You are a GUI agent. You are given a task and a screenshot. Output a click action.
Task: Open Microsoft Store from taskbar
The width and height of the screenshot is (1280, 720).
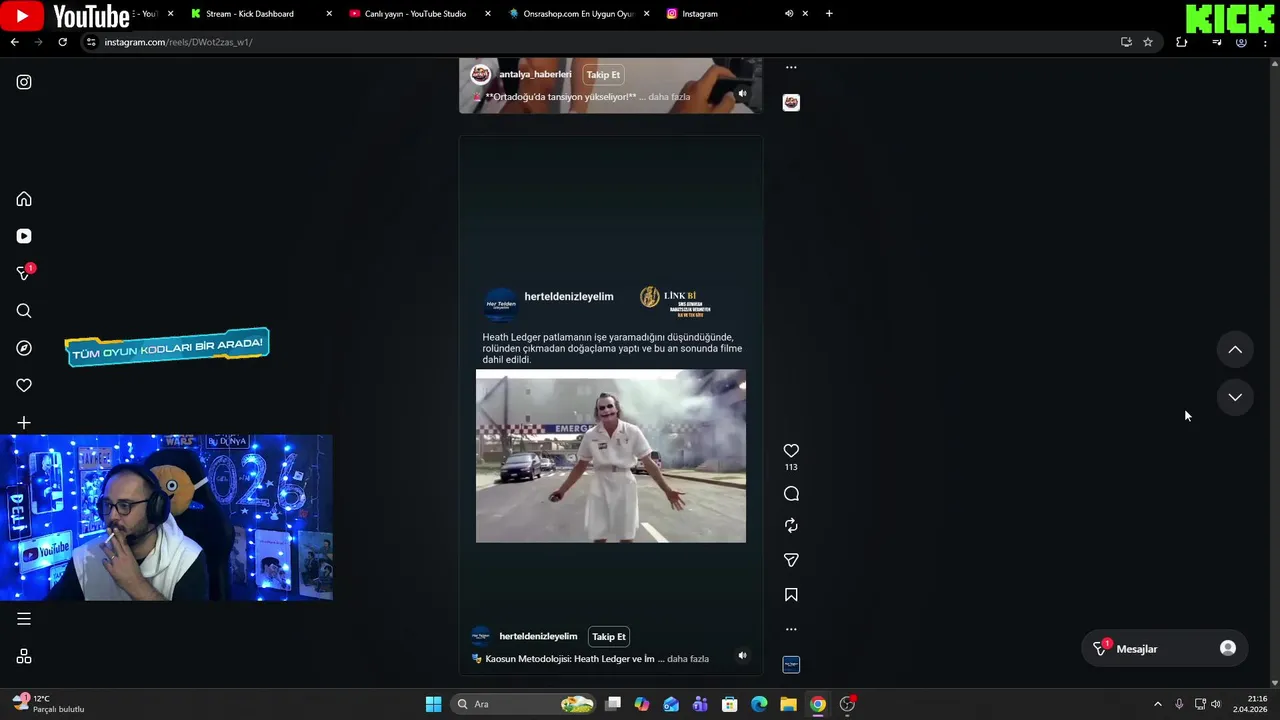[x=730, y=704]
